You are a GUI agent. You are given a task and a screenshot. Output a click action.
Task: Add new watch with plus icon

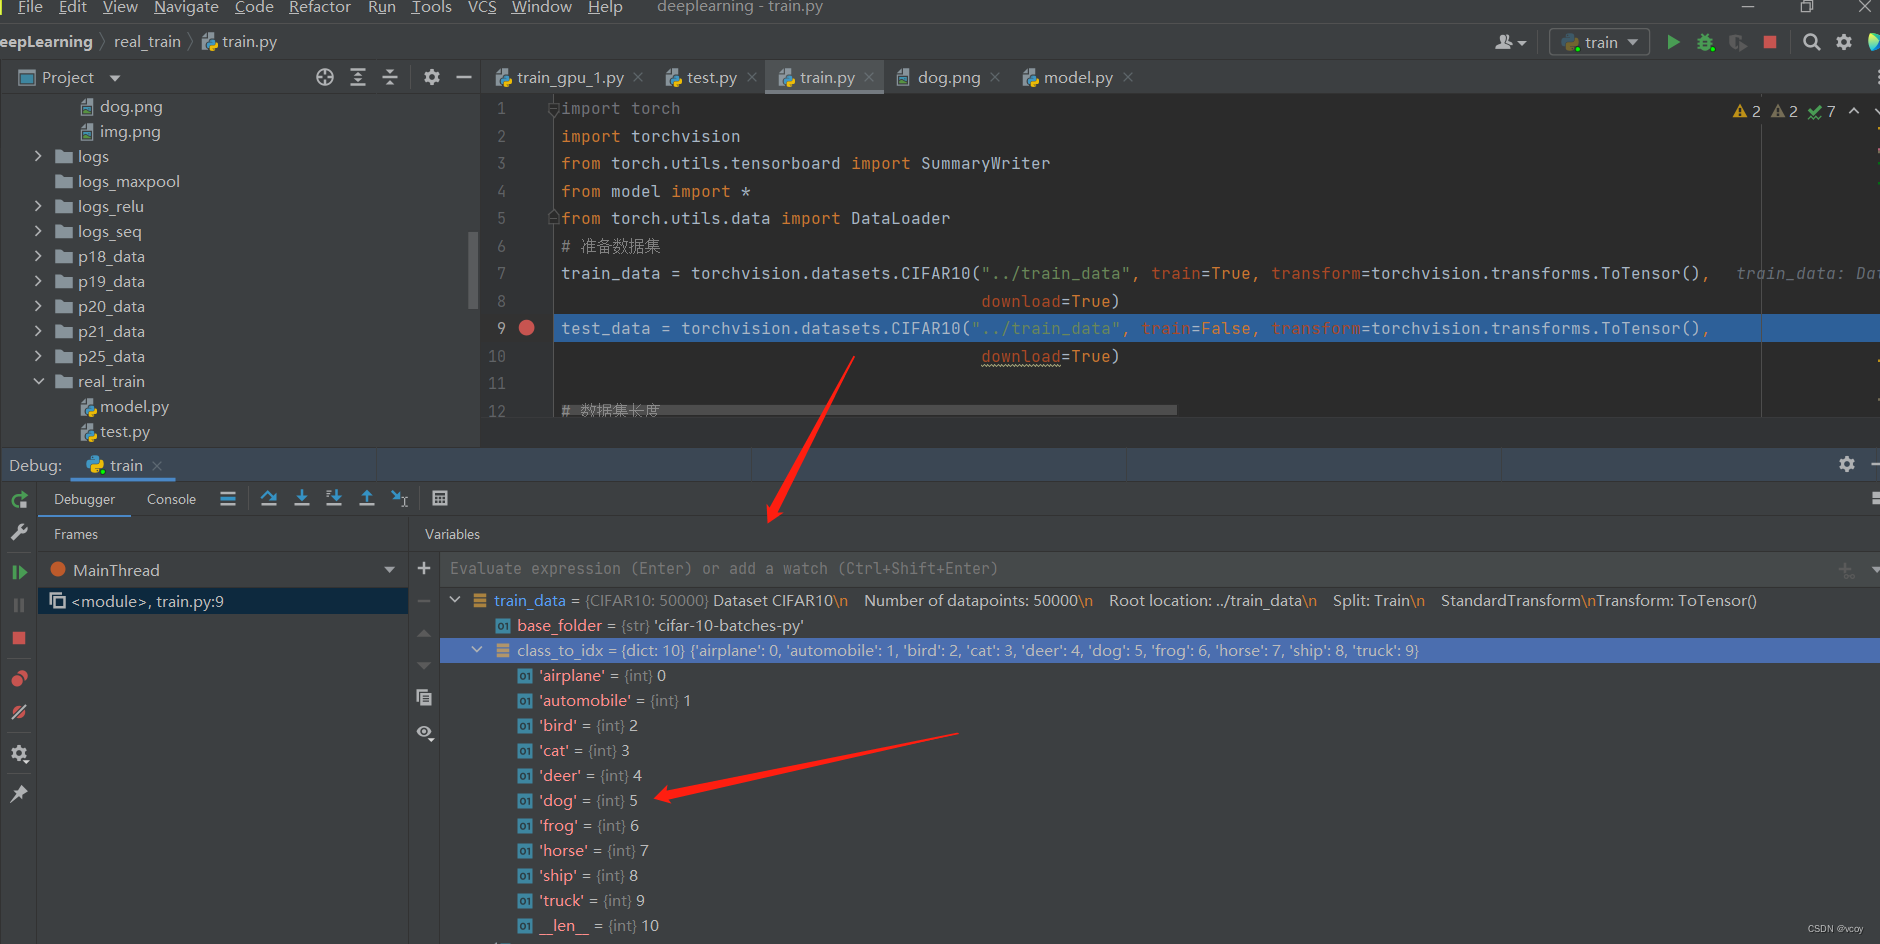424,568
